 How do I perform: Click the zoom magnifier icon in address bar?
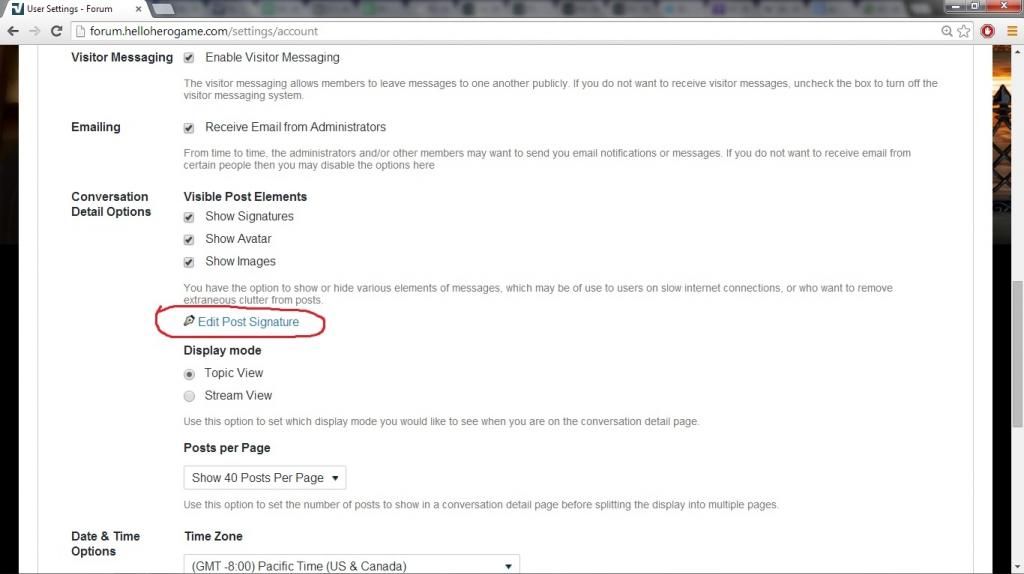tap(946, 31)
